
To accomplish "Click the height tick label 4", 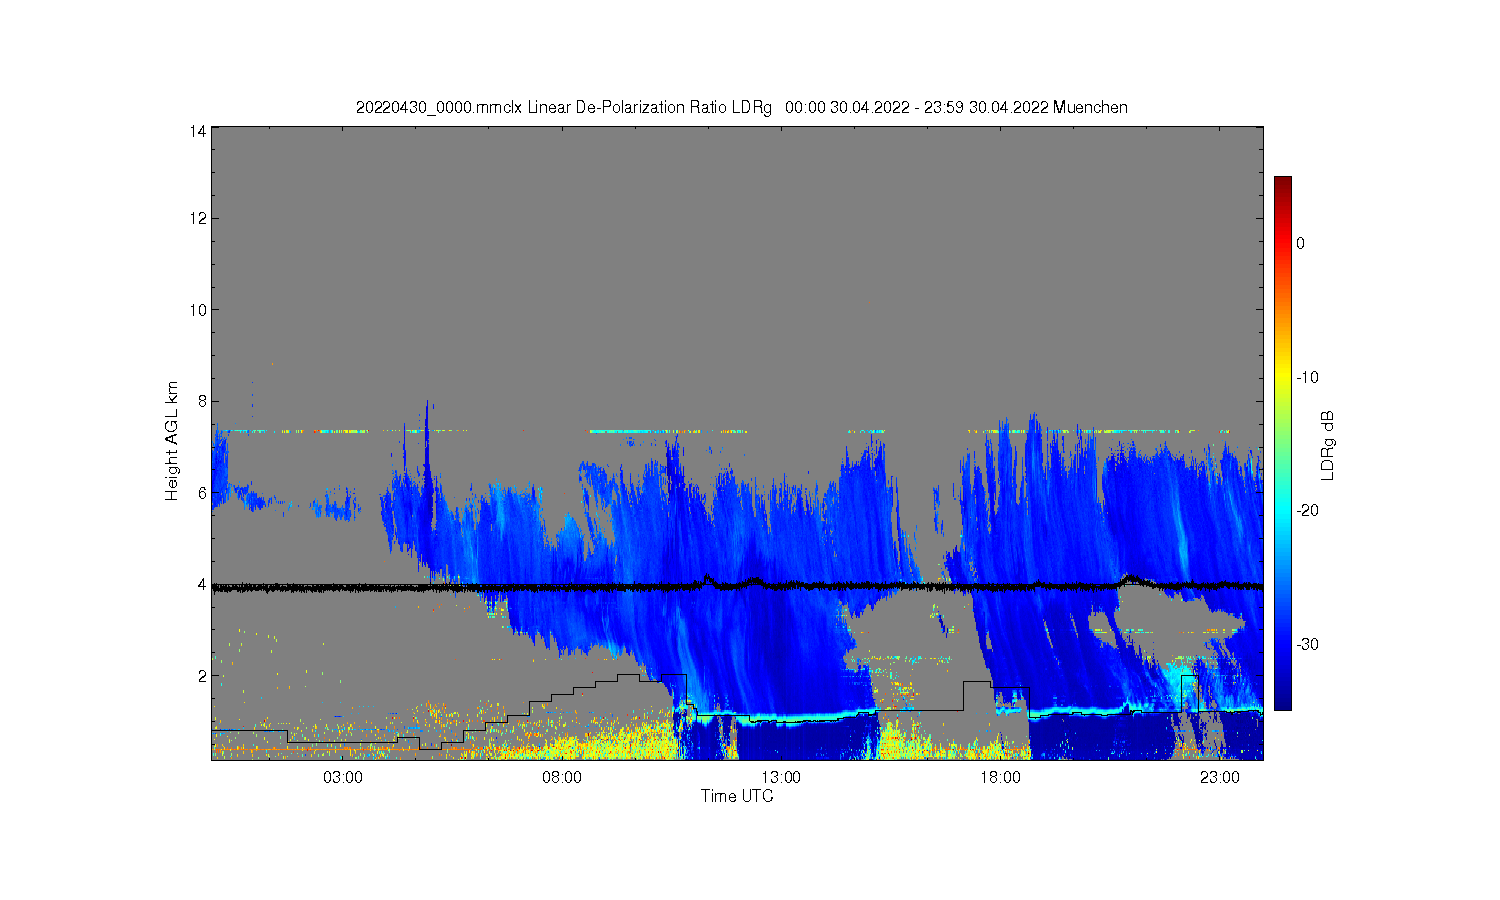I will [x=202, y=584].
